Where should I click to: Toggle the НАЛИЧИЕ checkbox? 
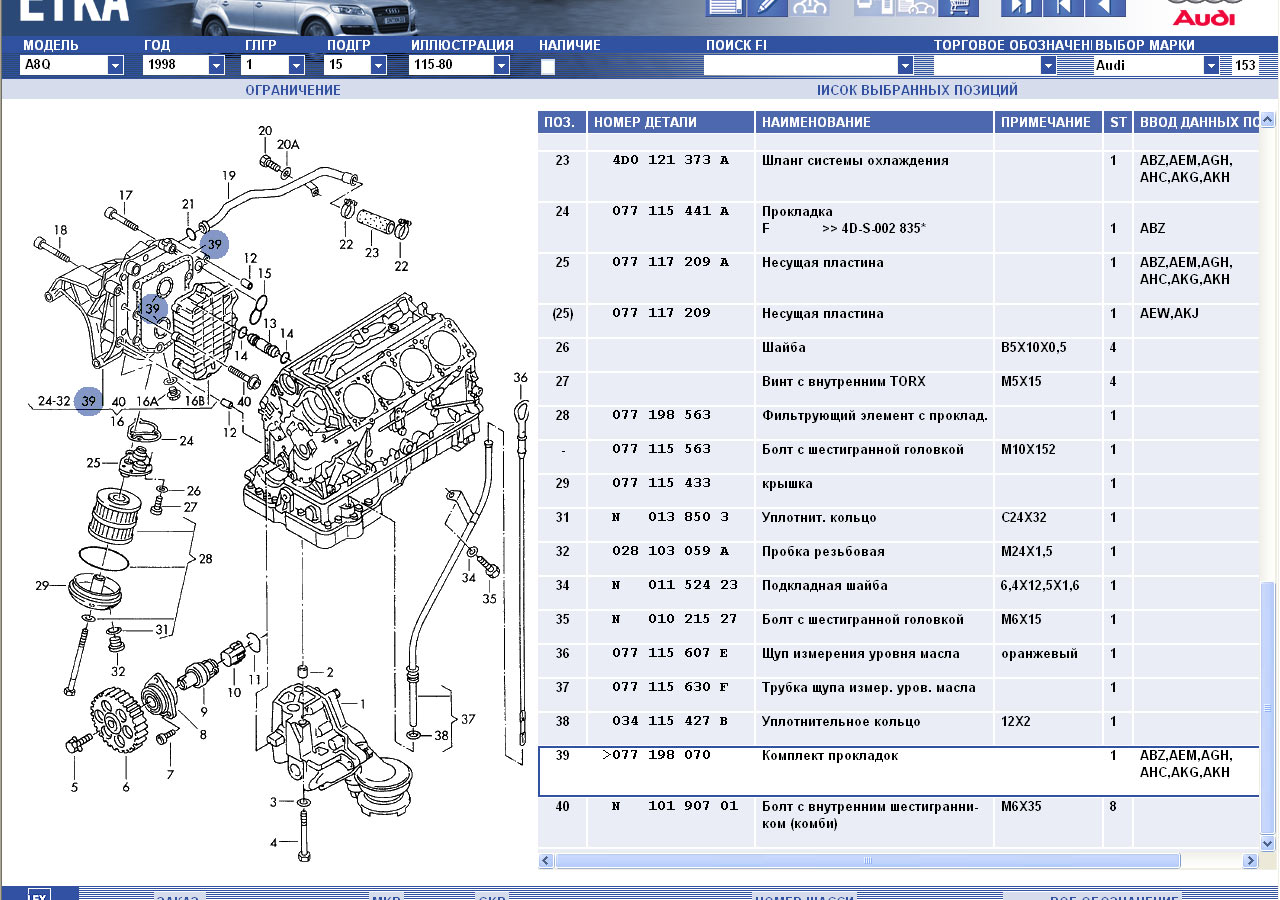(x=548, y=67)
